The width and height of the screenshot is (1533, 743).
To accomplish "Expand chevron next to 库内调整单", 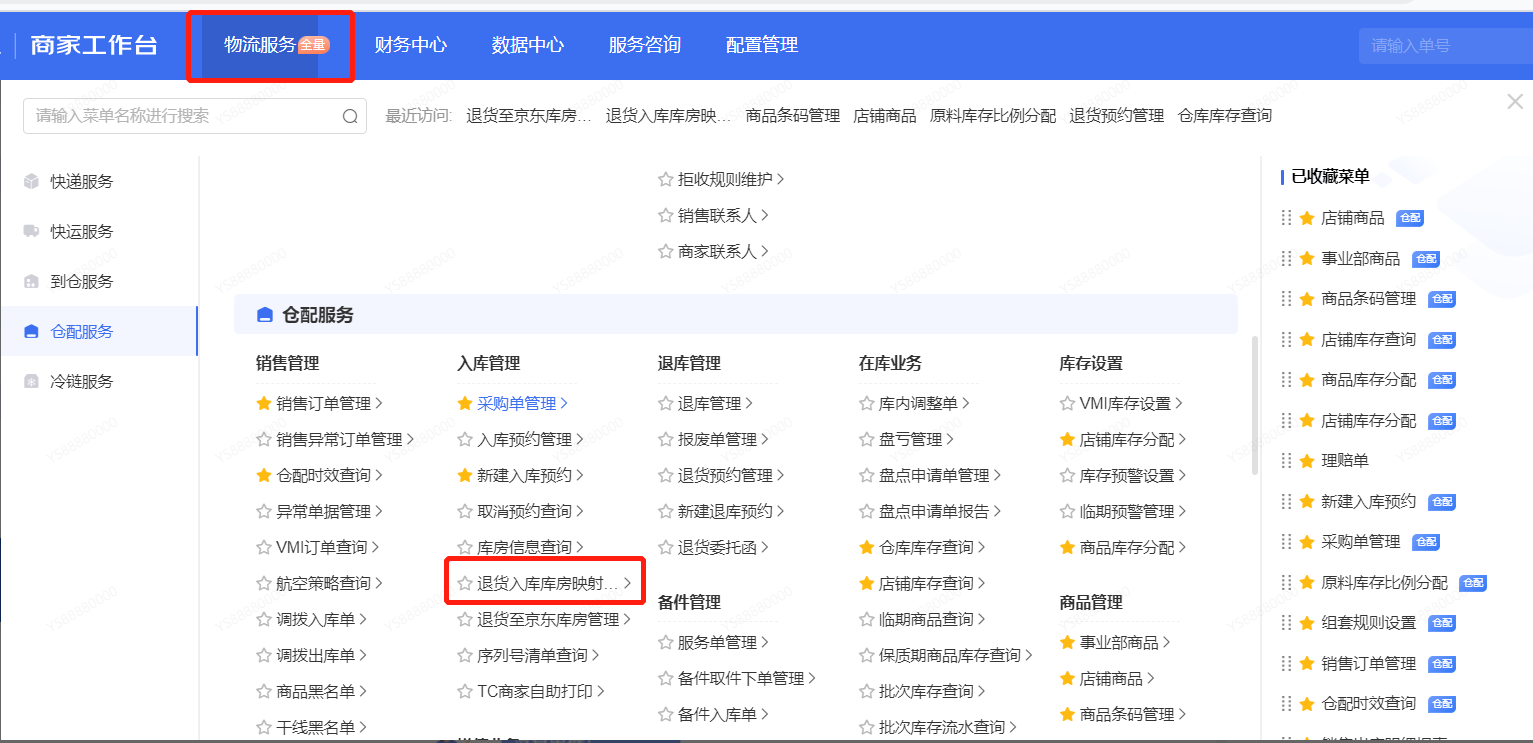I will click(x=966, y=404).
